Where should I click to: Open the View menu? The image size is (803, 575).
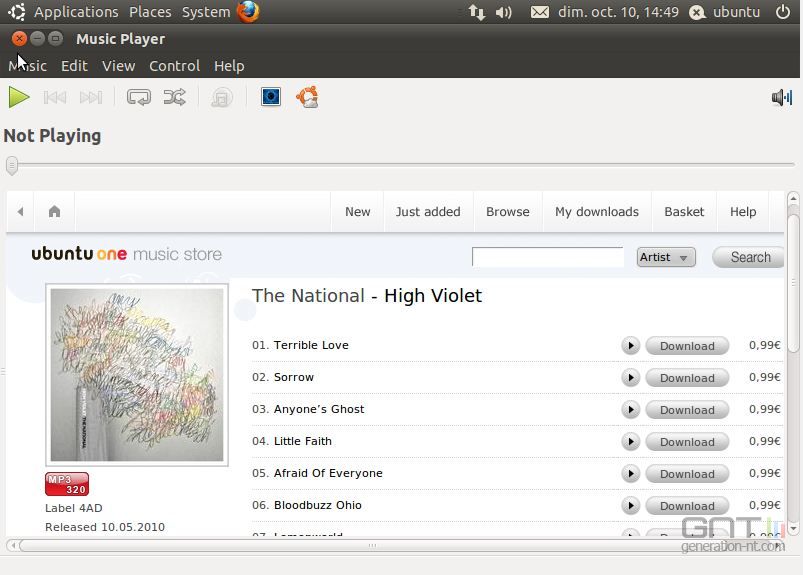coord(118,66)
